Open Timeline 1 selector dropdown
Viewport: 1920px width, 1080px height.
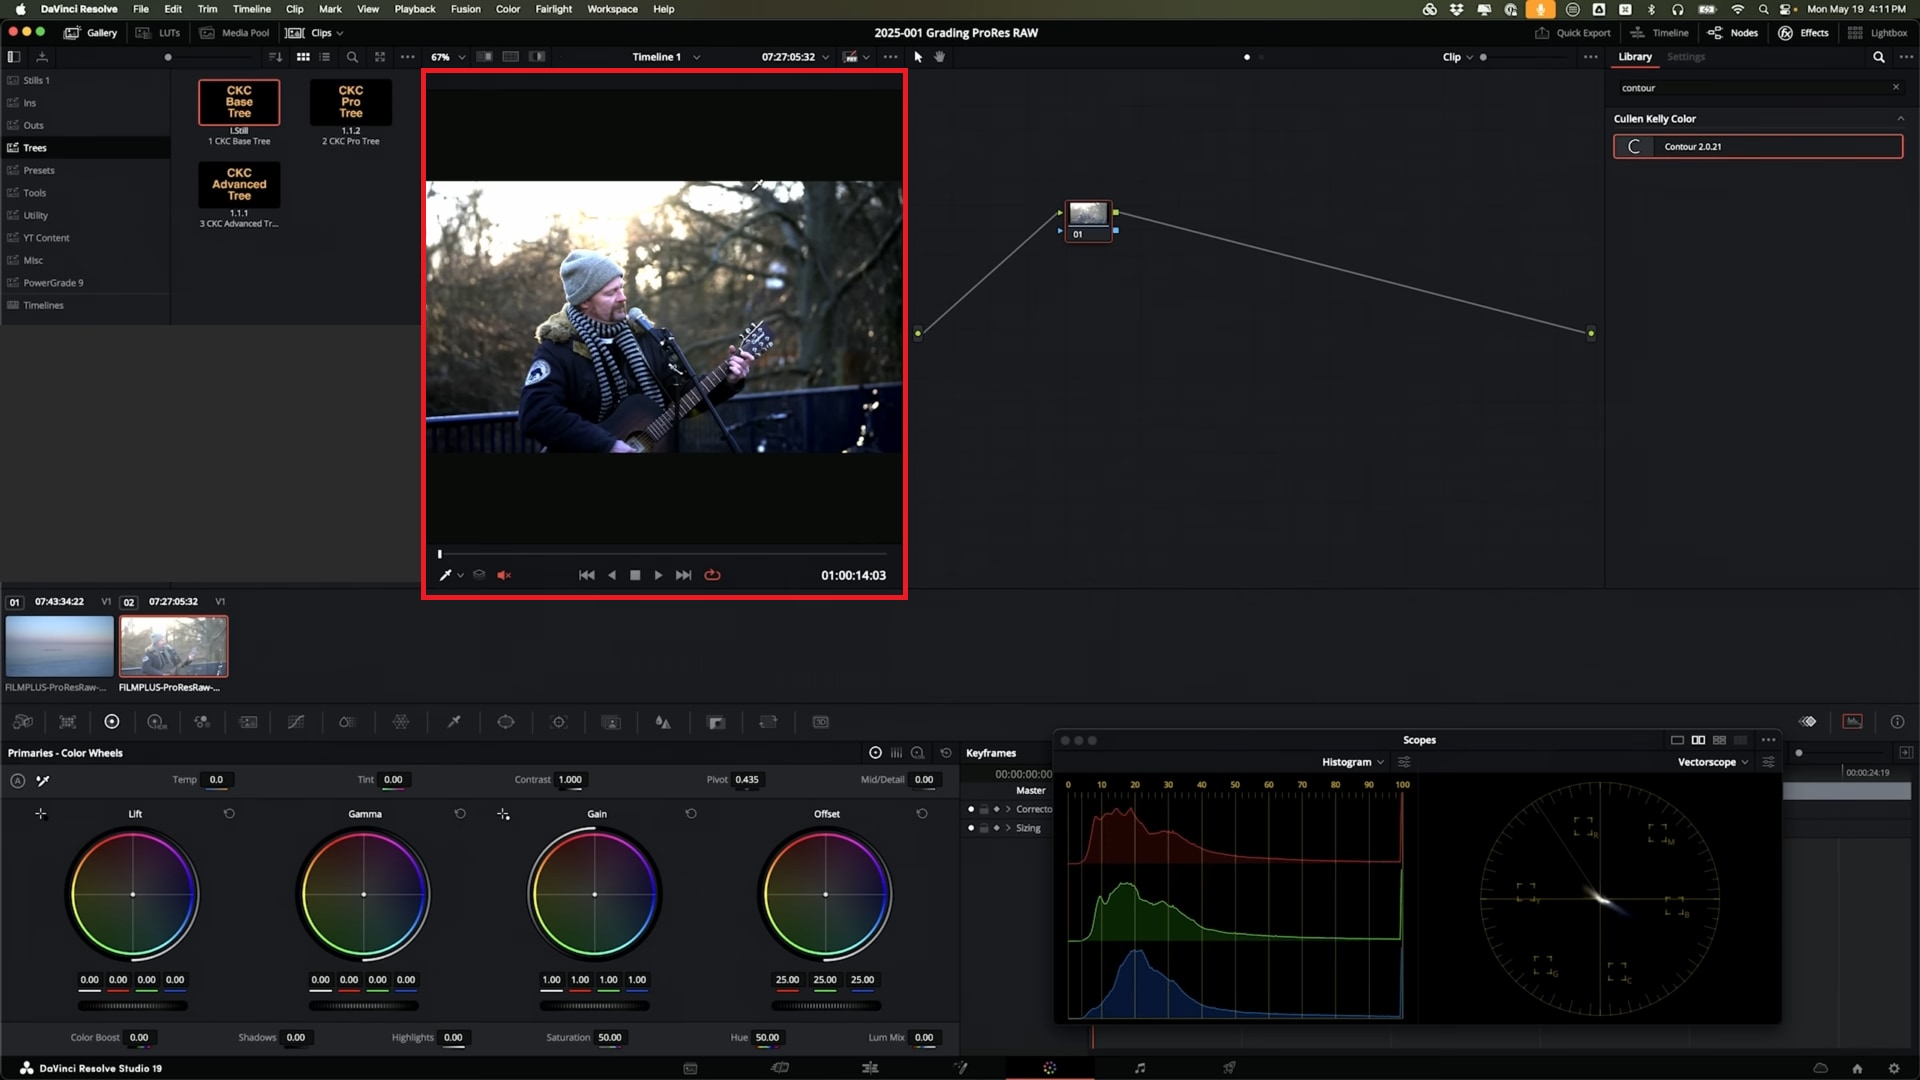click(666, 57)
